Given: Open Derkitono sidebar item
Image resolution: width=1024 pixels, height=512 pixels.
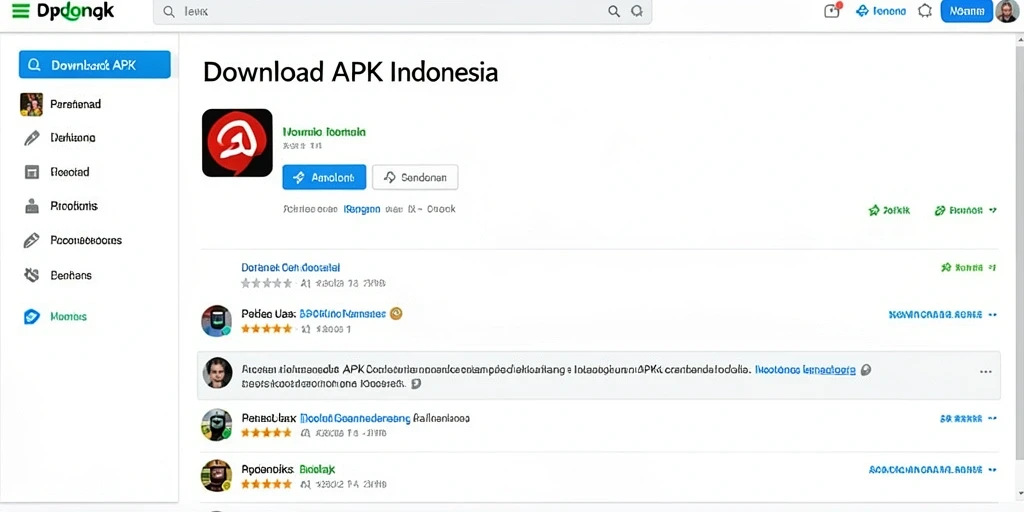Looking at the screenshot, I should pos(72,138).
